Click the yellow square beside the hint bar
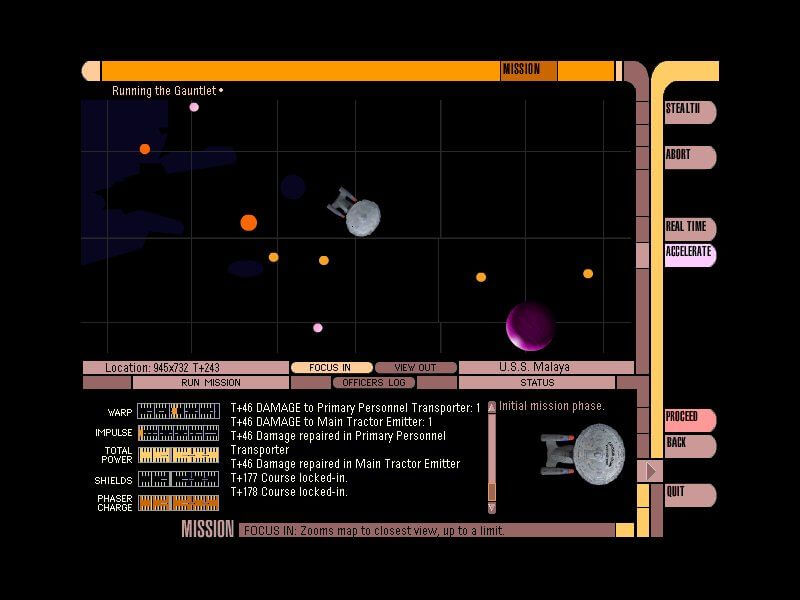800x600 pixels. (x=624, y=530)
